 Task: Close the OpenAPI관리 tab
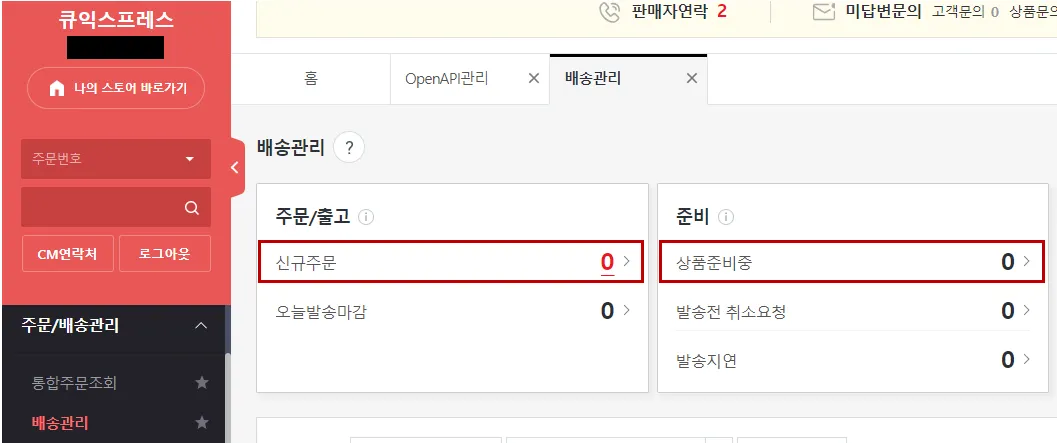tap(534, 78)
